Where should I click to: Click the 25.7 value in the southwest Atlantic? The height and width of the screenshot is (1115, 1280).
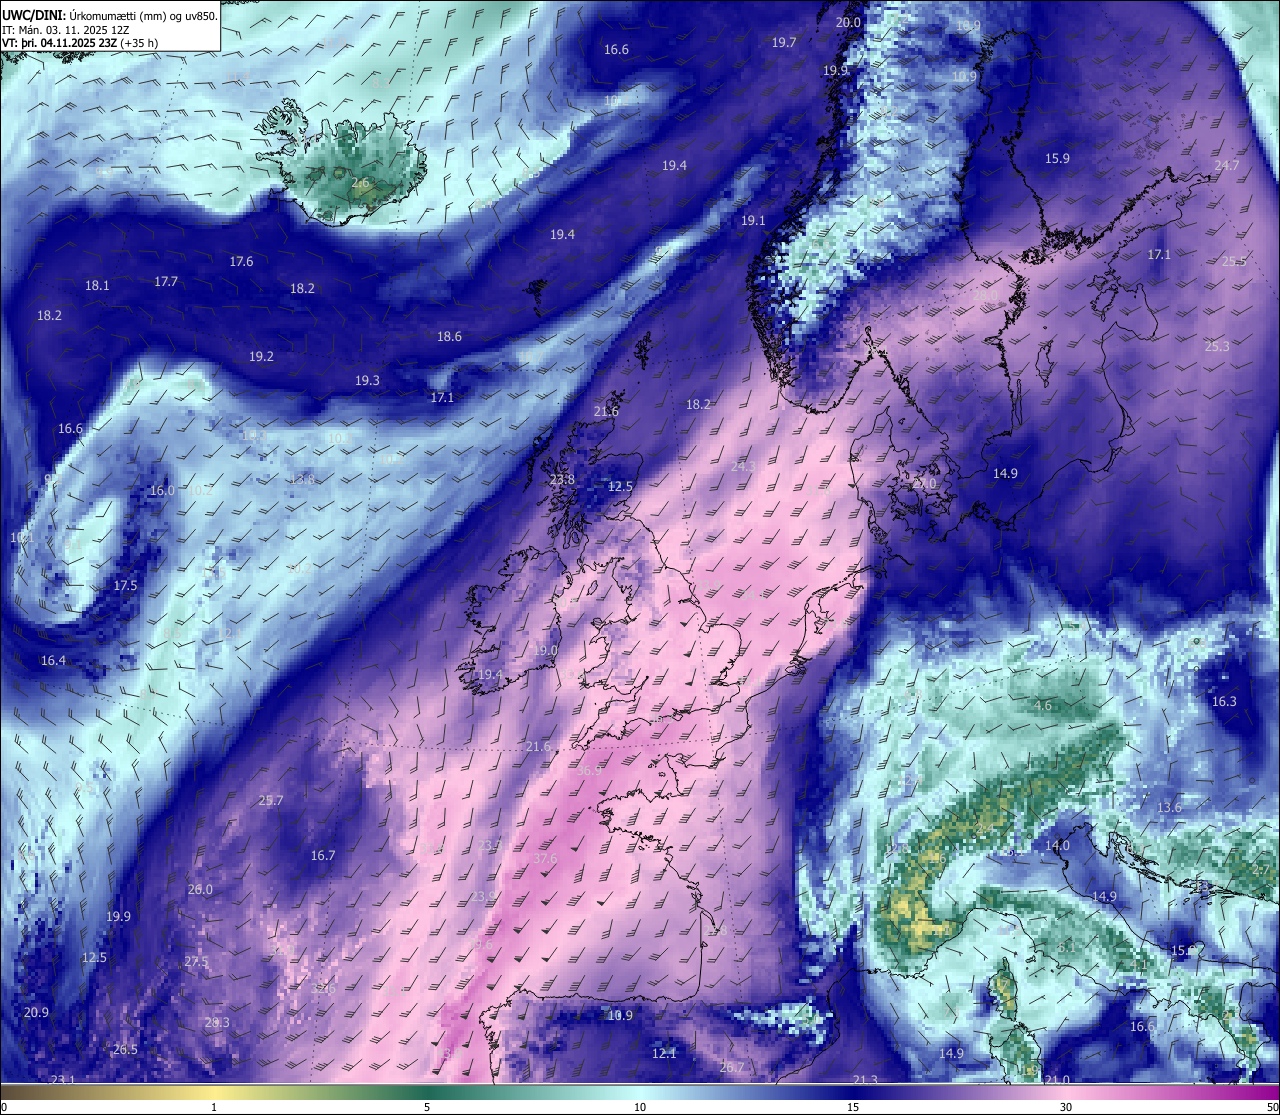(271, 800)
